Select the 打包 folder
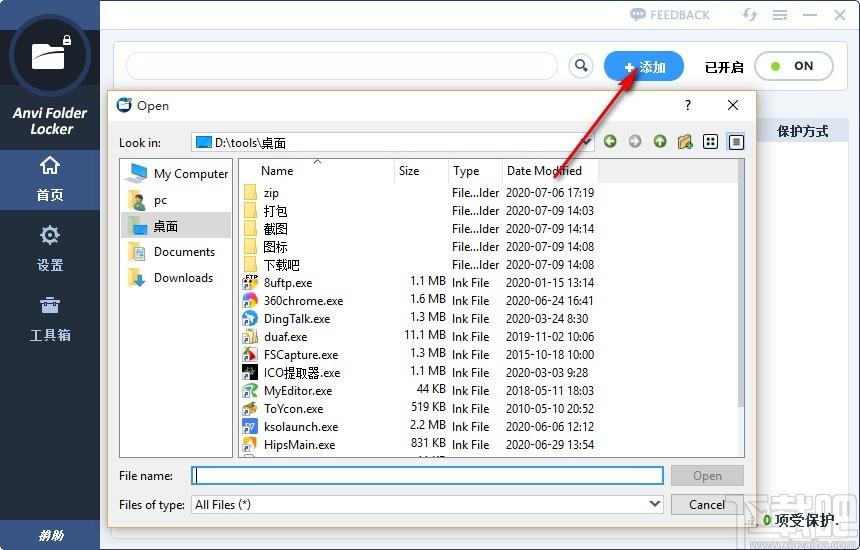This screenshot has height=550, width=860. click(275, 211)
